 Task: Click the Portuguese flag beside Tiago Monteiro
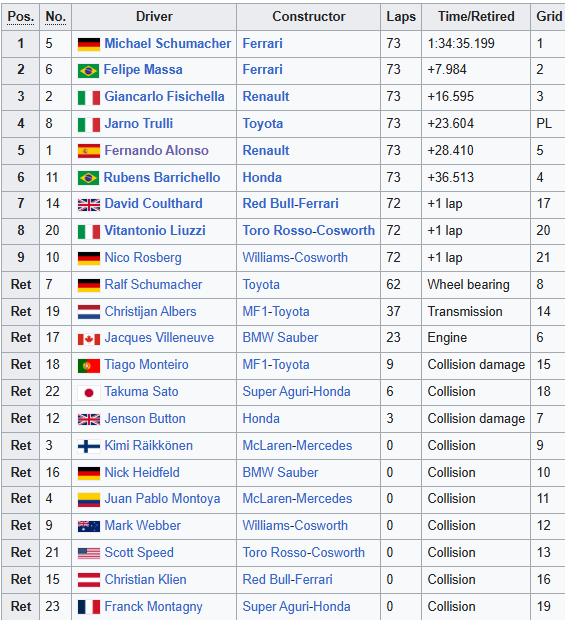pyautogui.click(x=89, y=366)
